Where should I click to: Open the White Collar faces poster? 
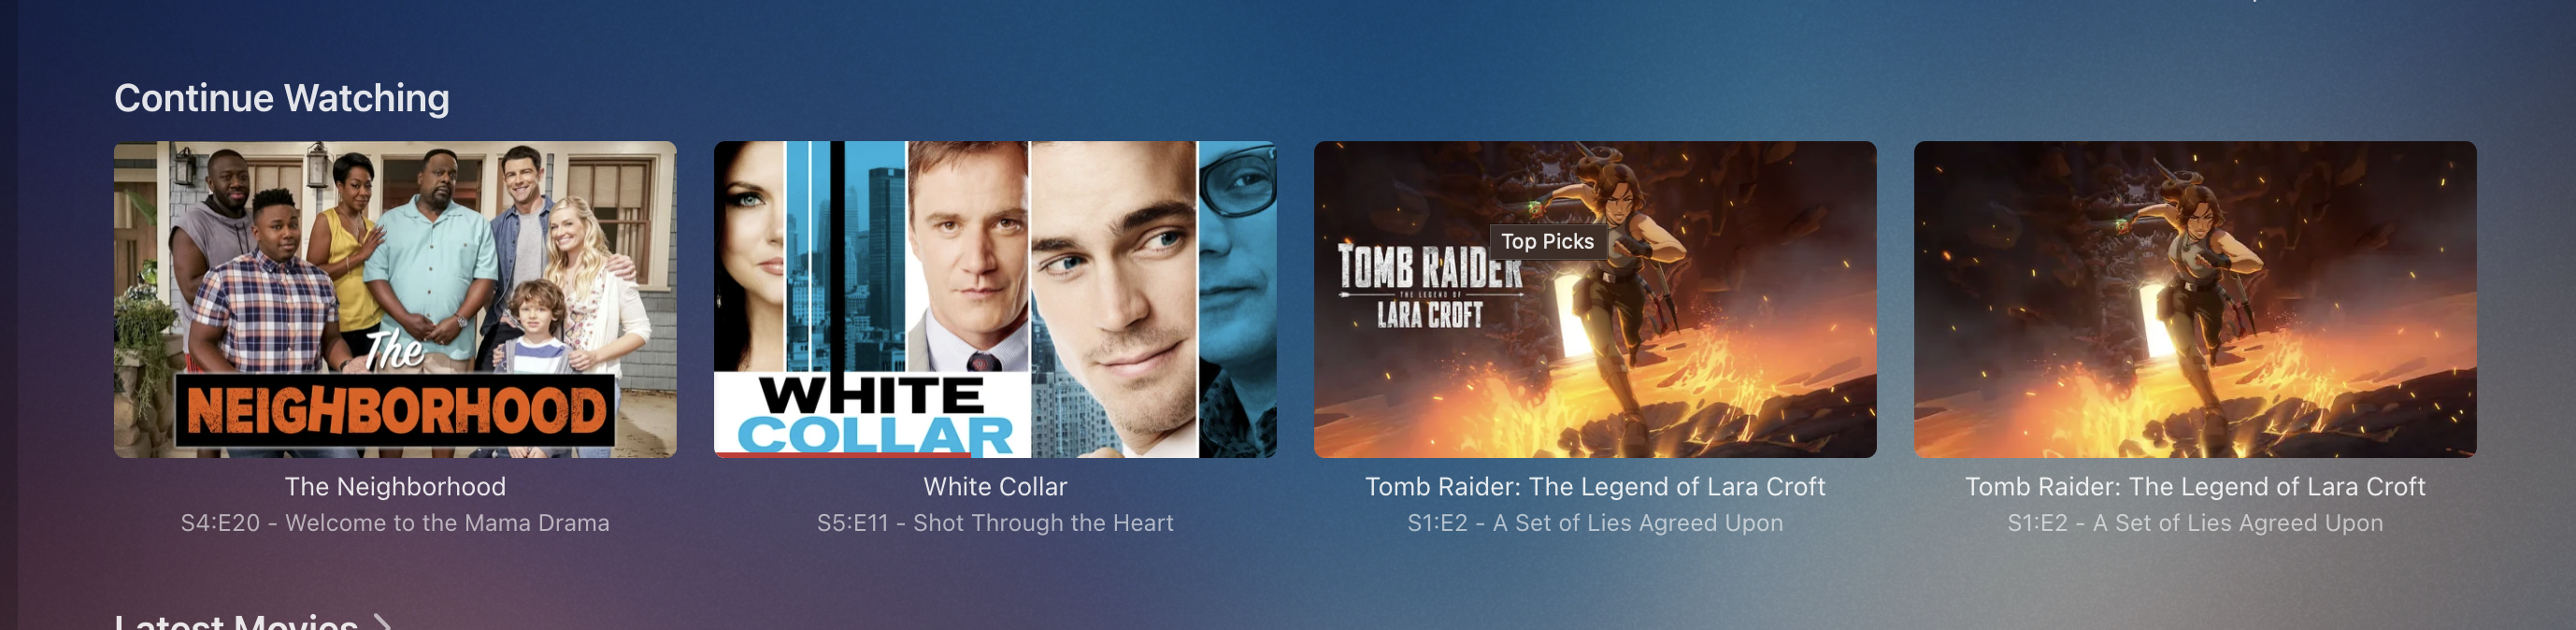[995, 299]
